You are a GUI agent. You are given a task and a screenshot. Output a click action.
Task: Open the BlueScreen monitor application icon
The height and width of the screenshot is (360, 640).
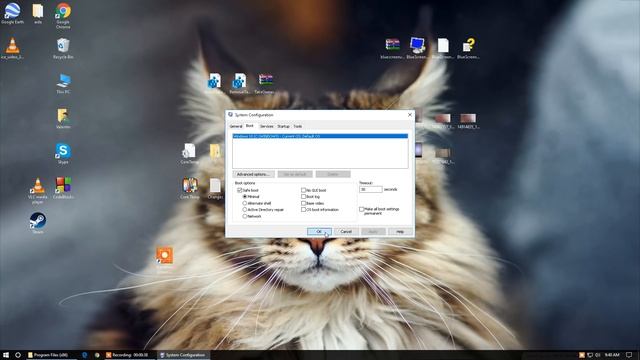[417, 48]
